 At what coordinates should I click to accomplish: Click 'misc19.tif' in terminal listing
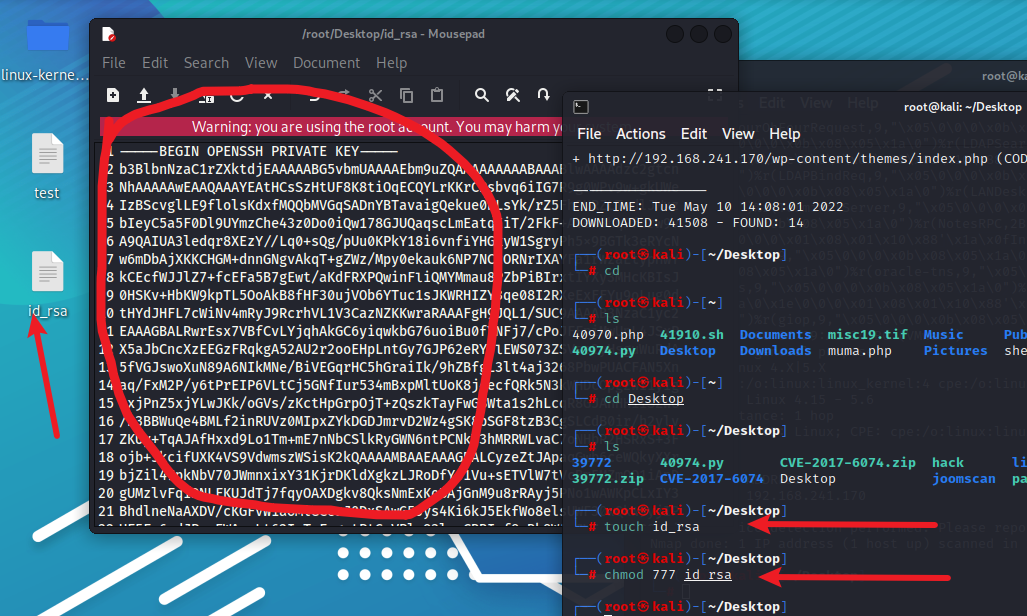coord(867,334)
